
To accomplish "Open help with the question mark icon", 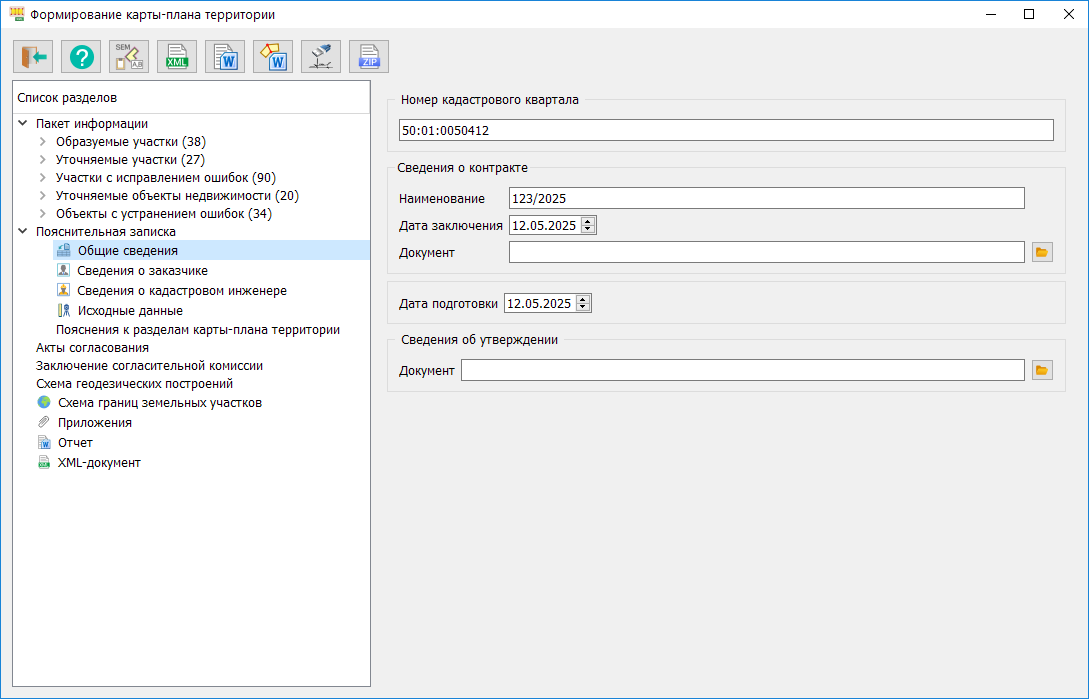I will (81, 57).
